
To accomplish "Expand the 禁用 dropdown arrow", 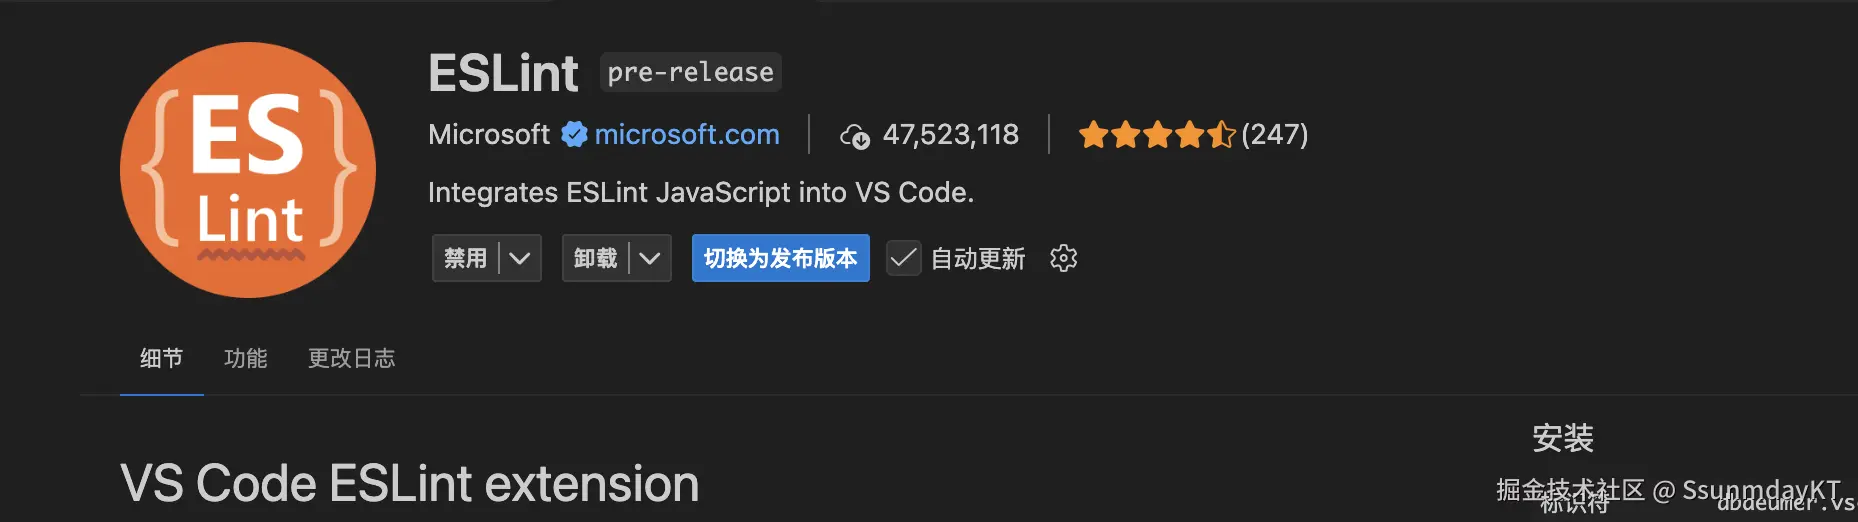I will (520, 258).
